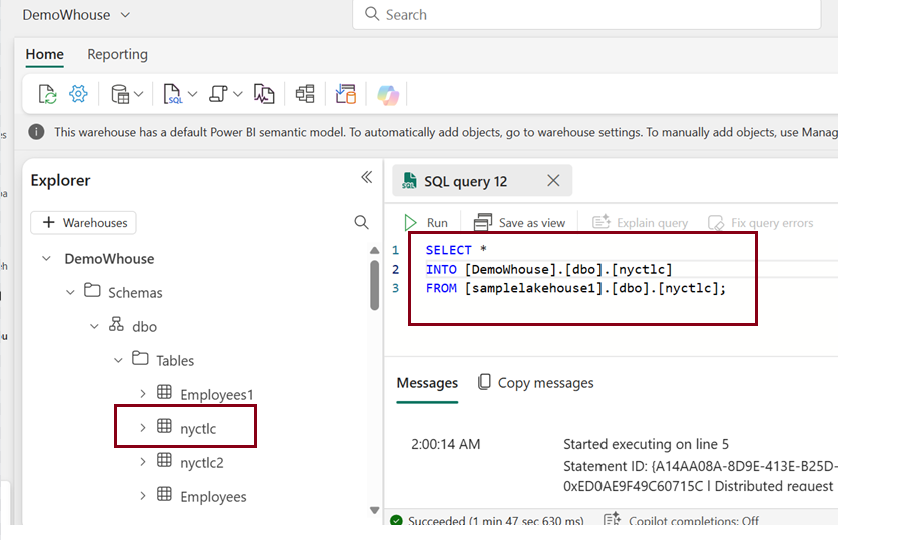913x540 pixels.
Task: Collapse the Tables folder in the Explorer
Action: 119,360
